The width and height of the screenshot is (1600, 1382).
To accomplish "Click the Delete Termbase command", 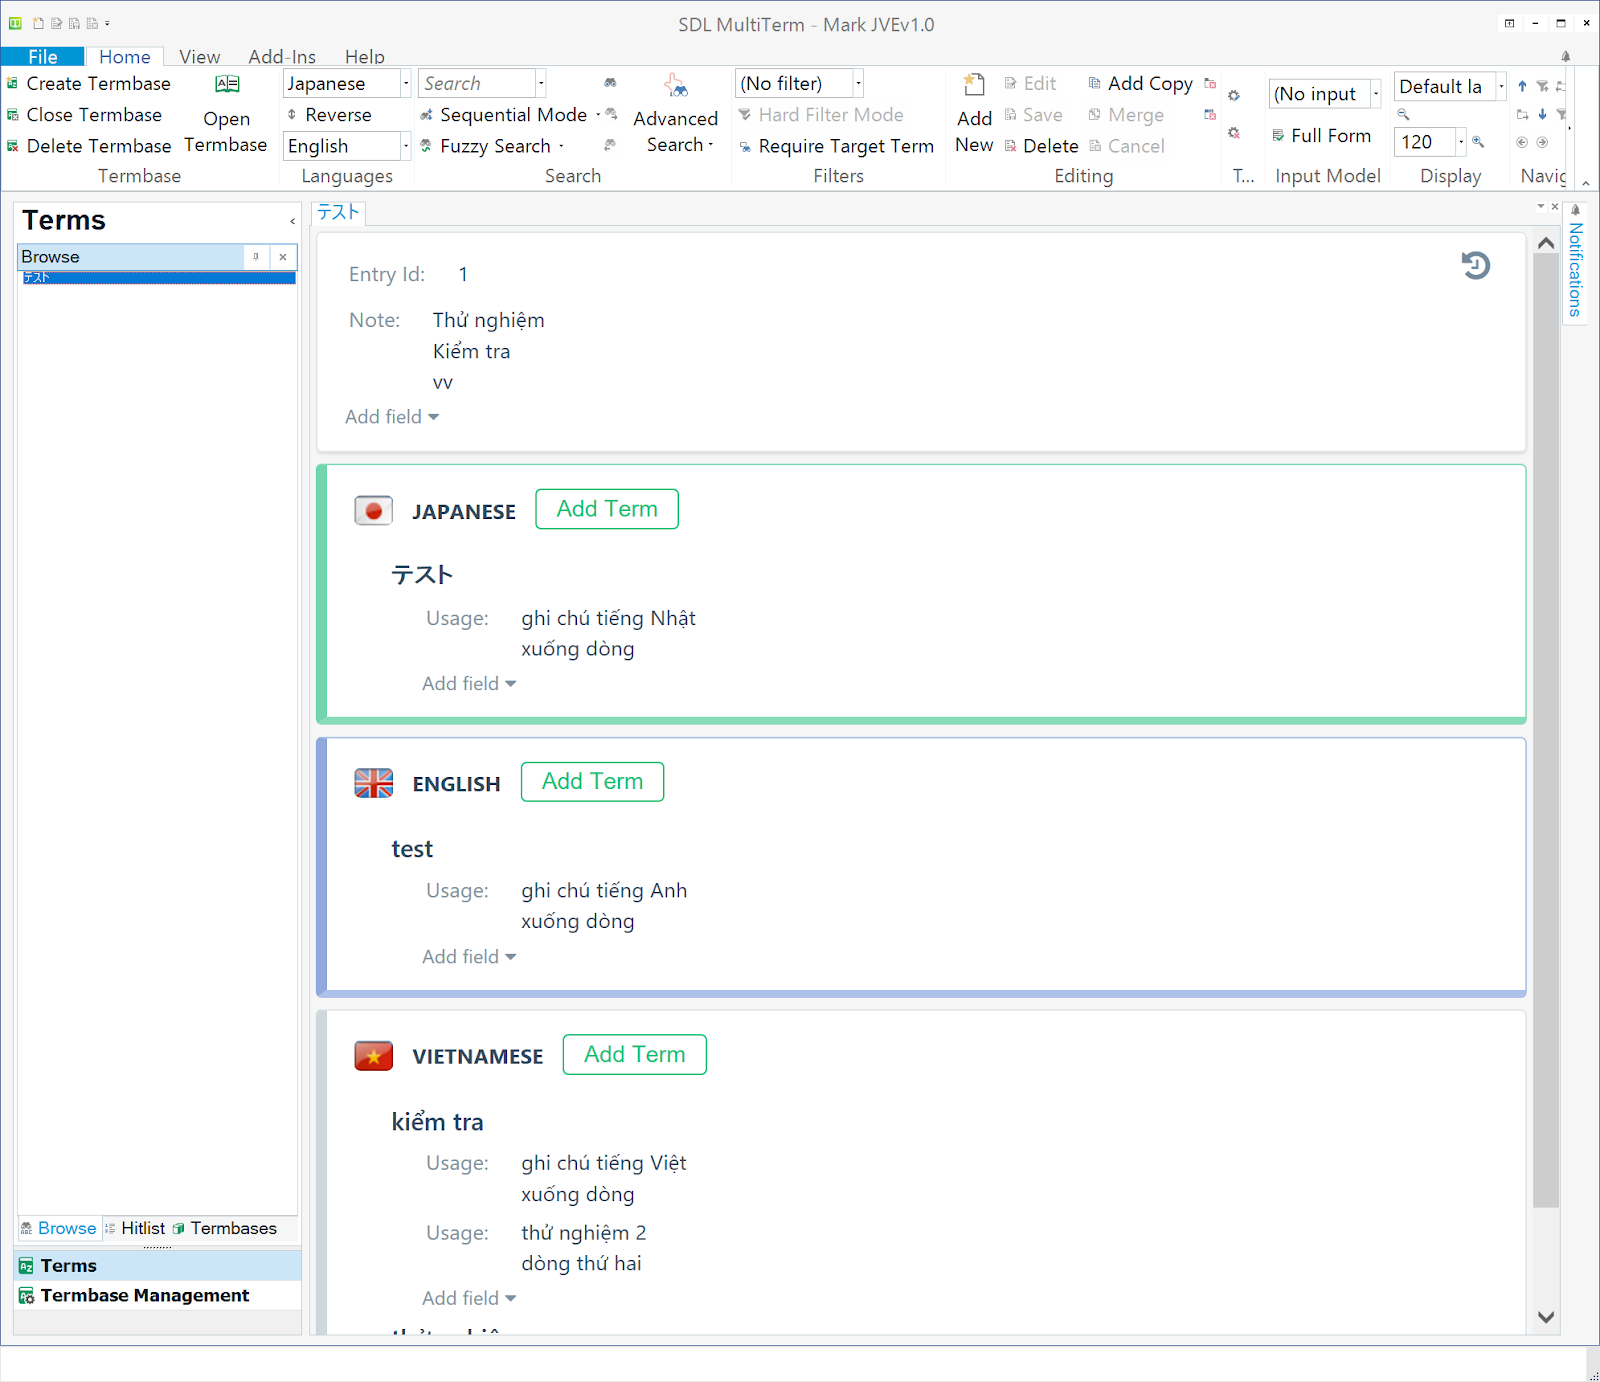I will (x=89, y=146).
